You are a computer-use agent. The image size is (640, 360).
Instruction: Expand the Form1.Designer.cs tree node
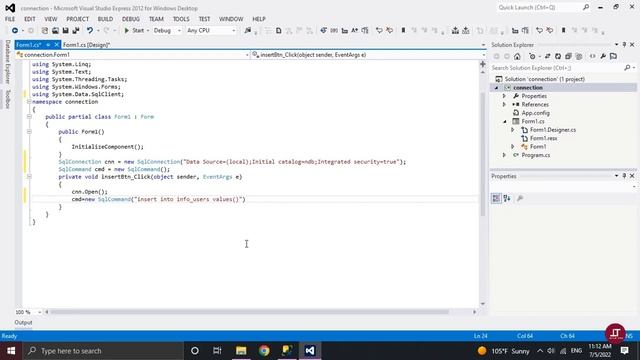pyautogui.click(x=513, y=130)
